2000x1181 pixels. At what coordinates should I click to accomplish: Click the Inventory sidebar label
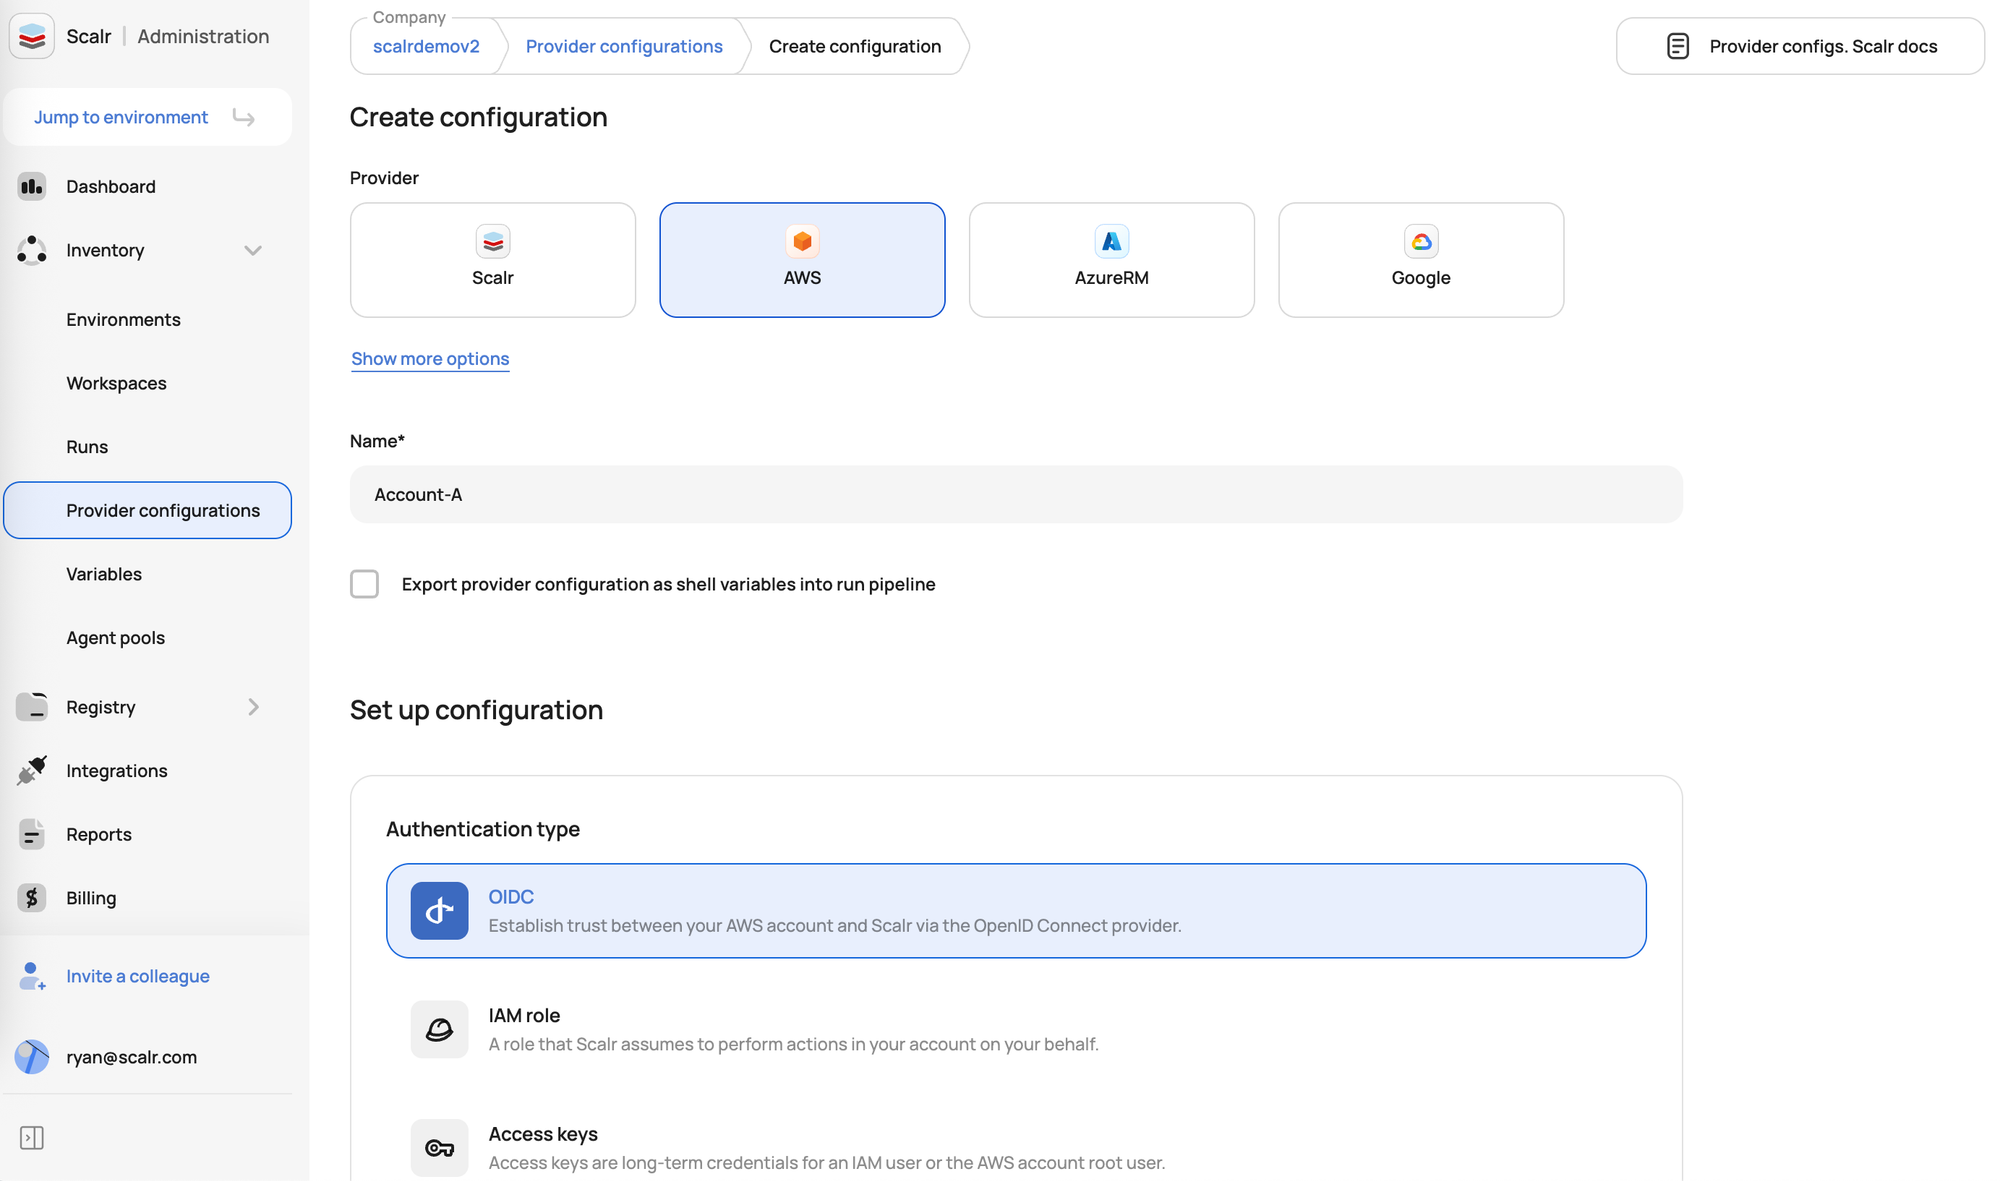pos(105,250)
